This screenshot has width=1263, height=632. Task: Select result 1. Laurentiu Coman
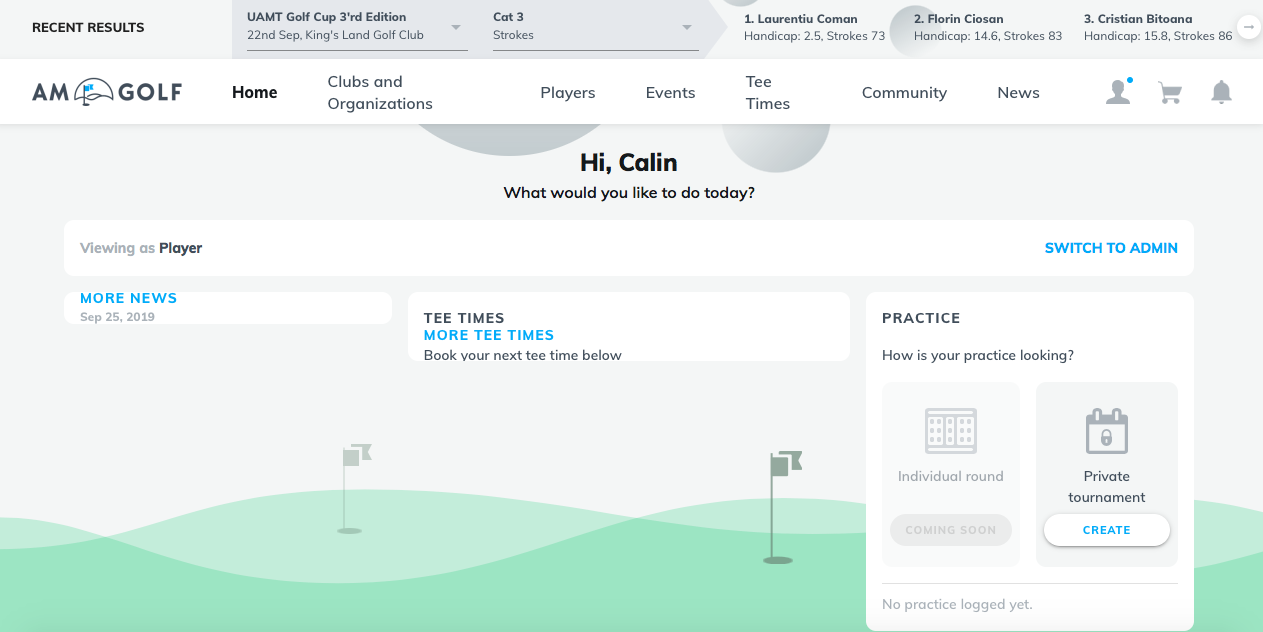pos(814,27)
